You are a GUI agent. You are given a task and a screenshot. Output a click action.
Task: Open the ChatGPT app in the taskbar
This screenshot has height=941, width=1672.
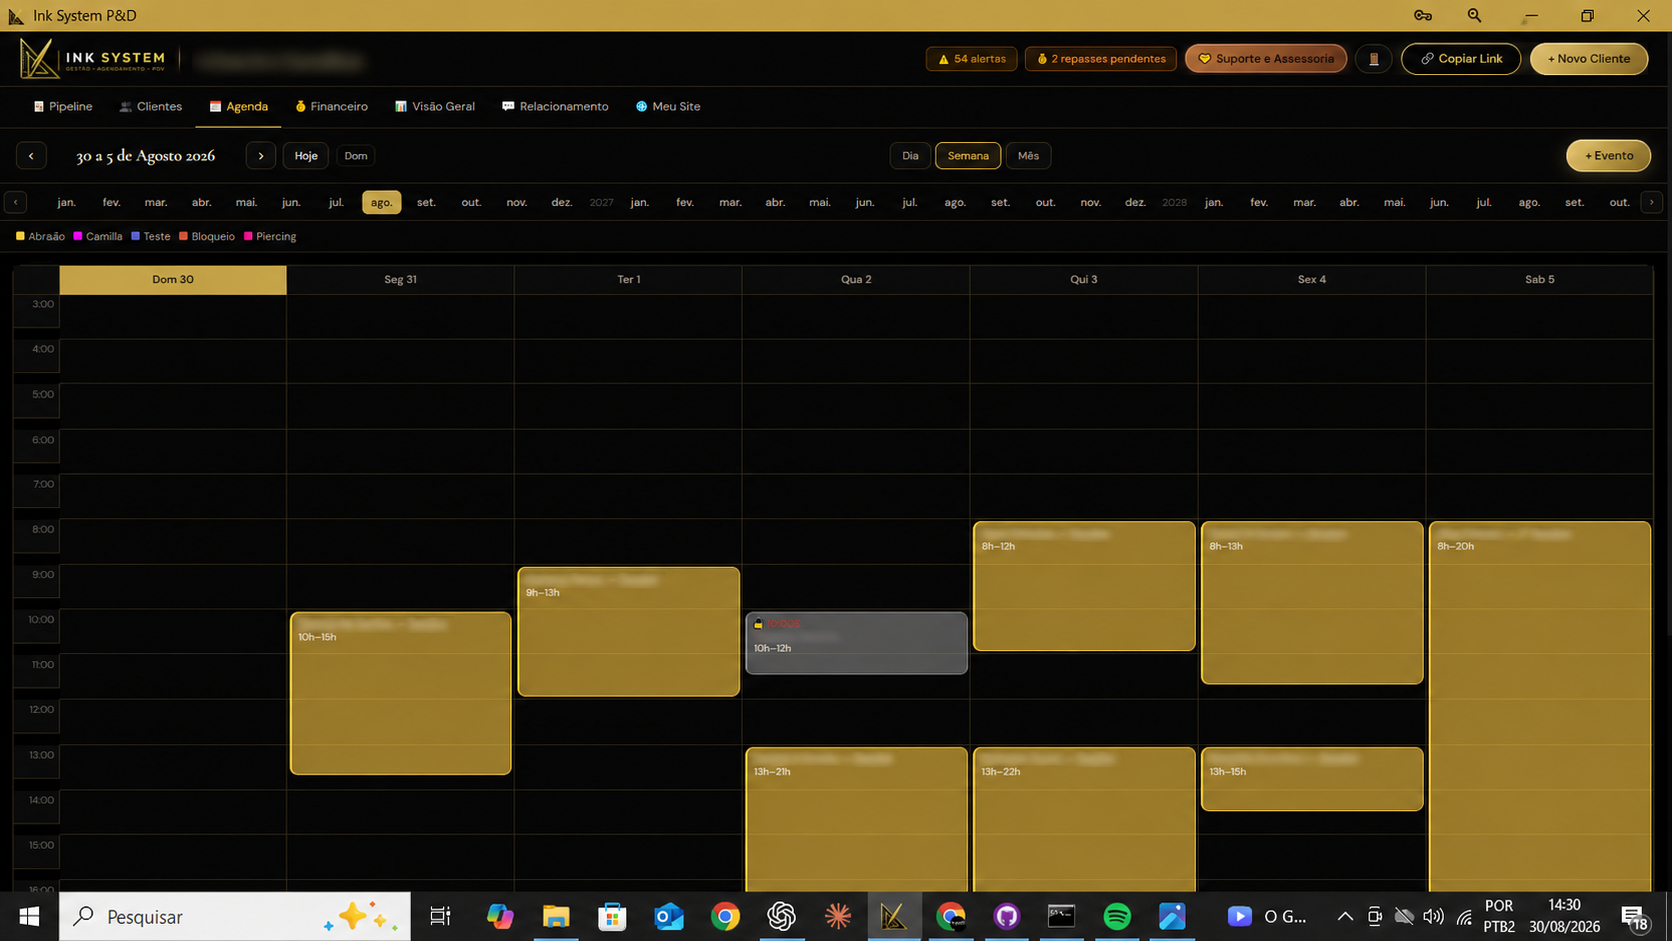(781, 916)
